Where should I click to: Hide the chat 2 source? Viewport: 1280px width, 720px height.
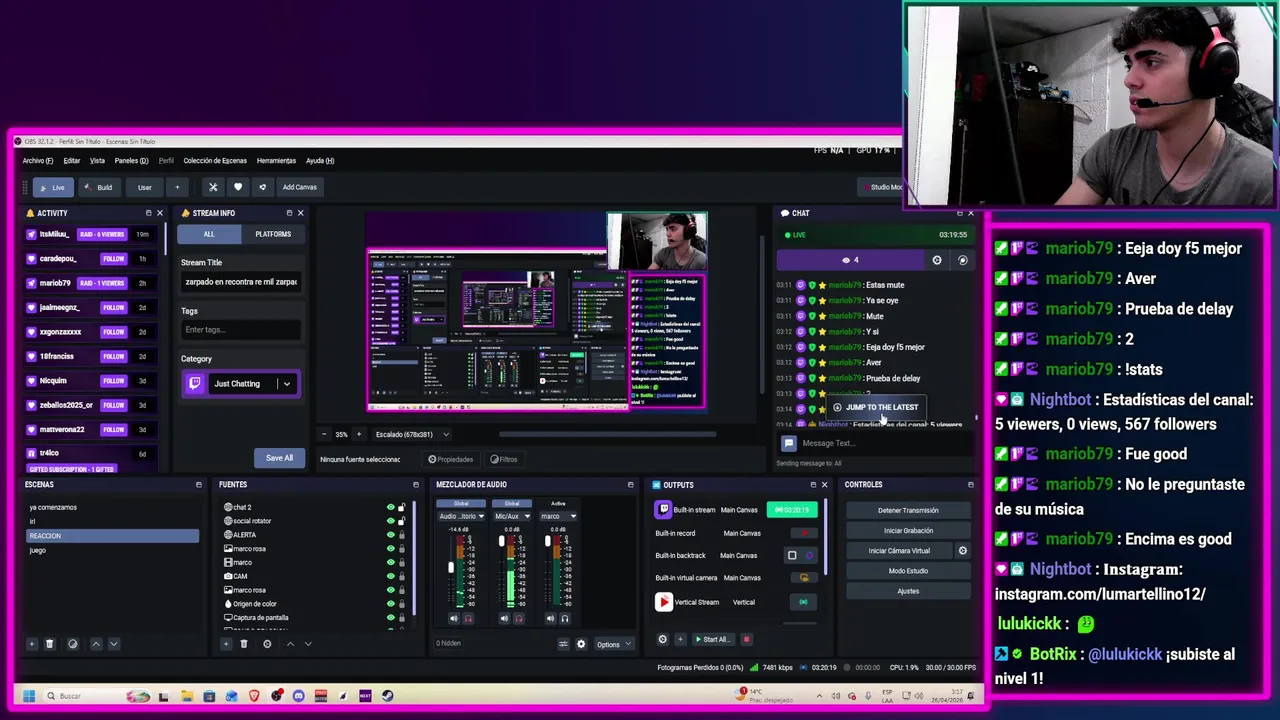click(x=390, y=507)
